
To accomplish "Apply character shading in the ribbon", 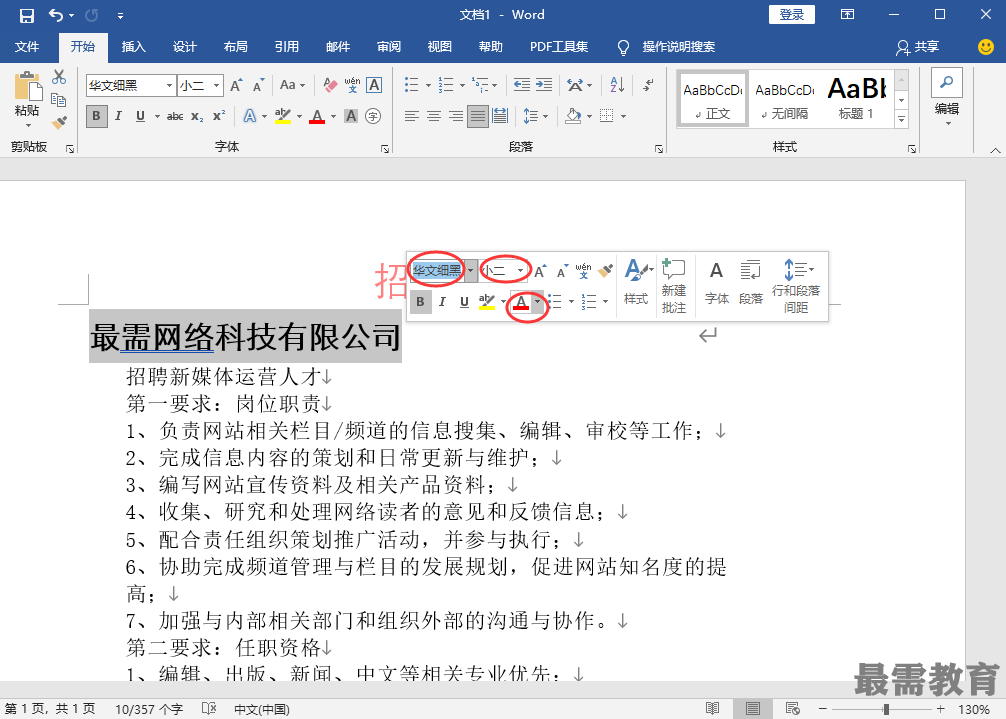I will coord(351,116).
